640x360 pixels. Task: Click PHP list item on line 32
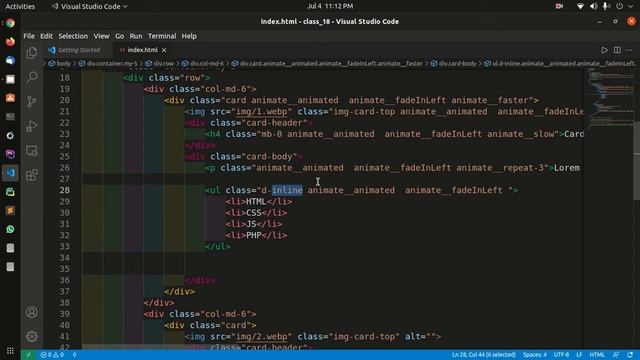pos(256,235)
